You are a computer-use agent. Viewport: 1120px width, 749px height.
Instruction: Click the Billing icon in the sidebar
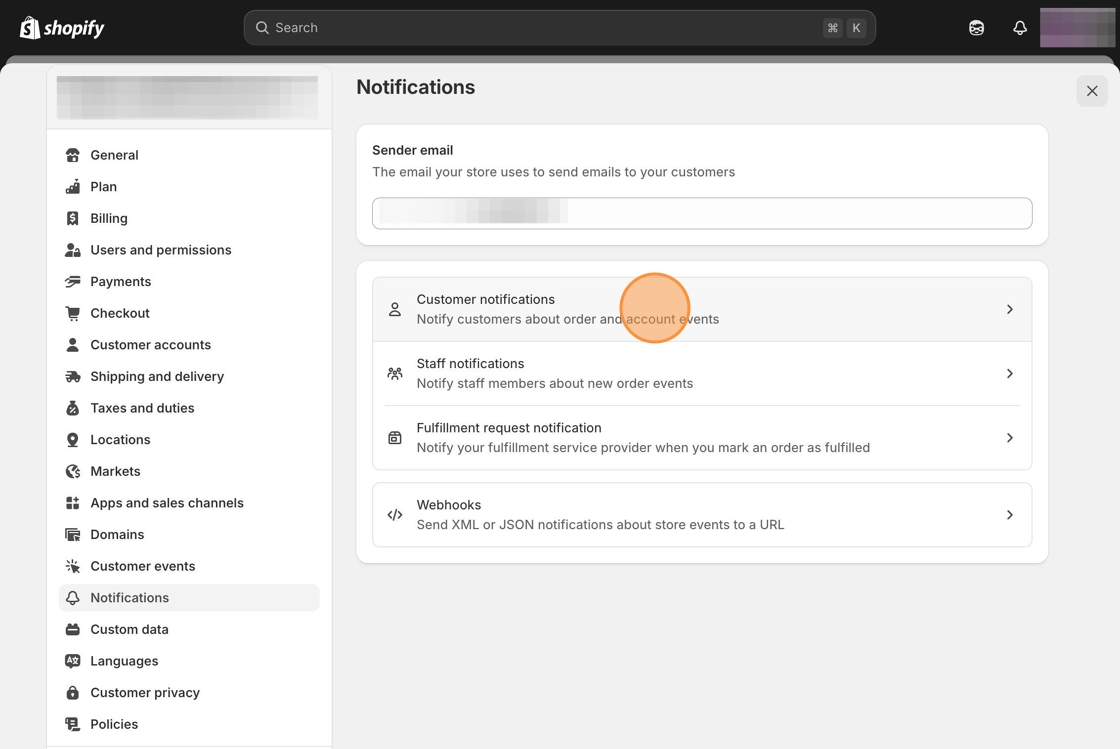coord(72,218)
